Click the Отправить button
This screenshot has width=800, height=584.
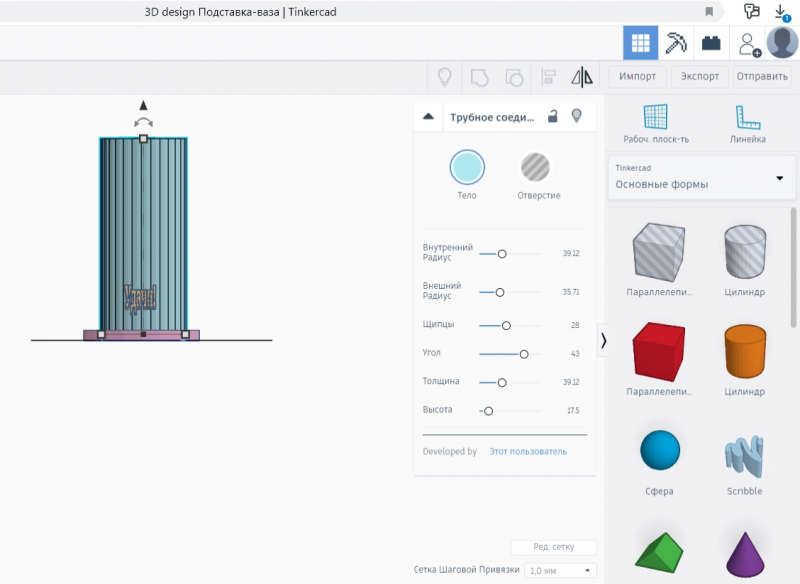(x=762, y=77)
